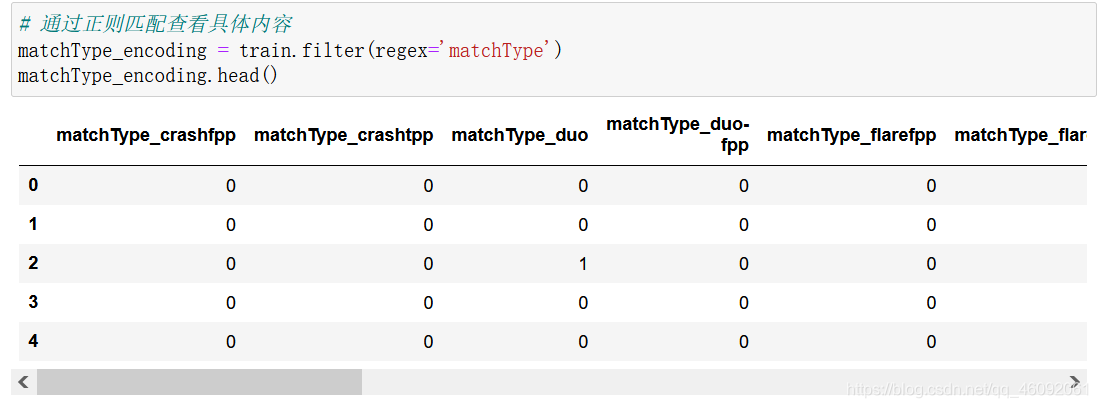
Task: Click row 0 value under matchType_duo-fpp
Action: (x=744, y=186)
